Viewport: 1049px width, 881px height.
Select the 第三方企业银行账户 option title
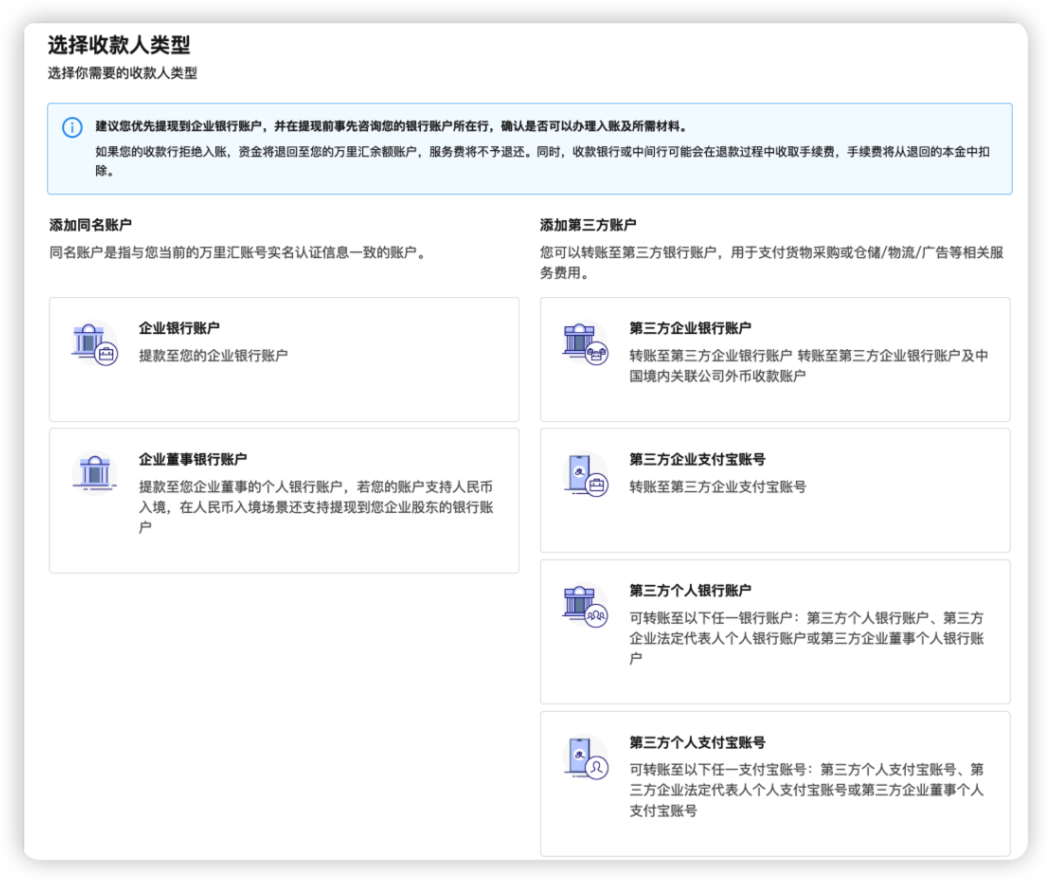tap(690, 328)
